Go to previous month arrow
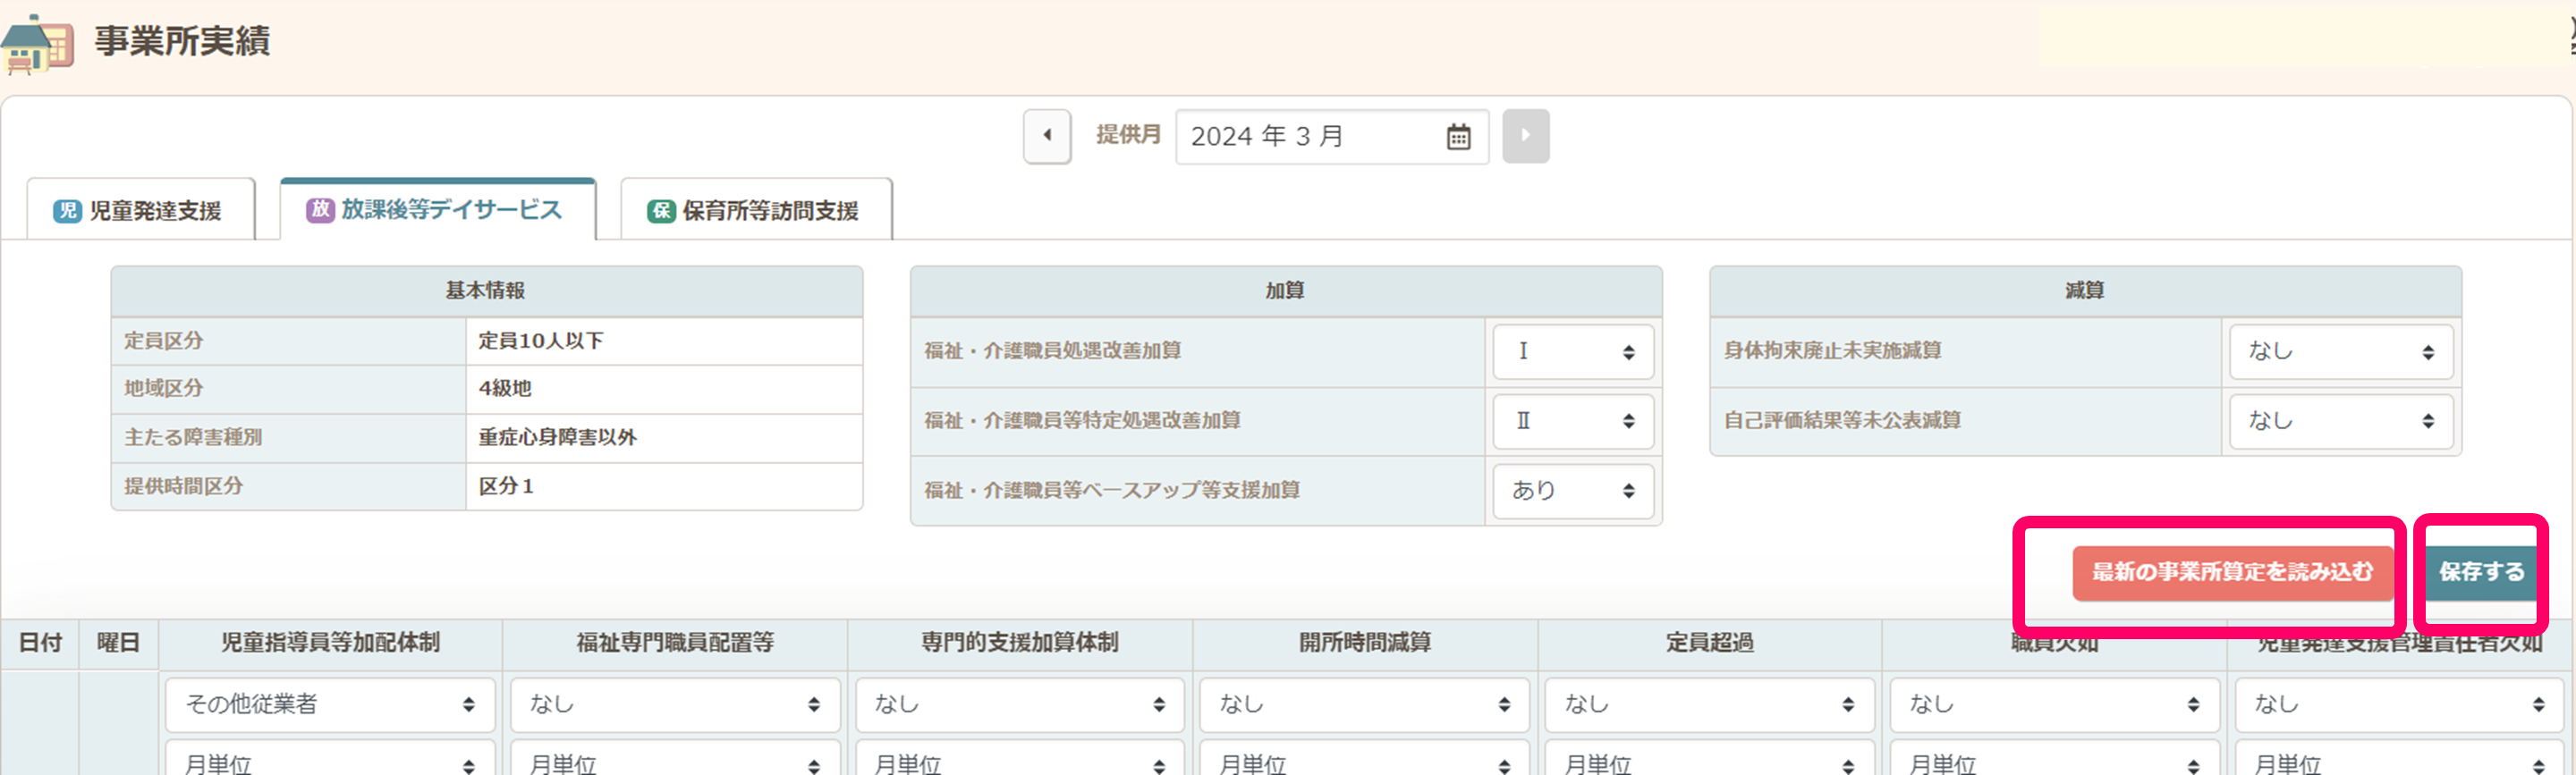2576x775 pixels. point(1046,136)
